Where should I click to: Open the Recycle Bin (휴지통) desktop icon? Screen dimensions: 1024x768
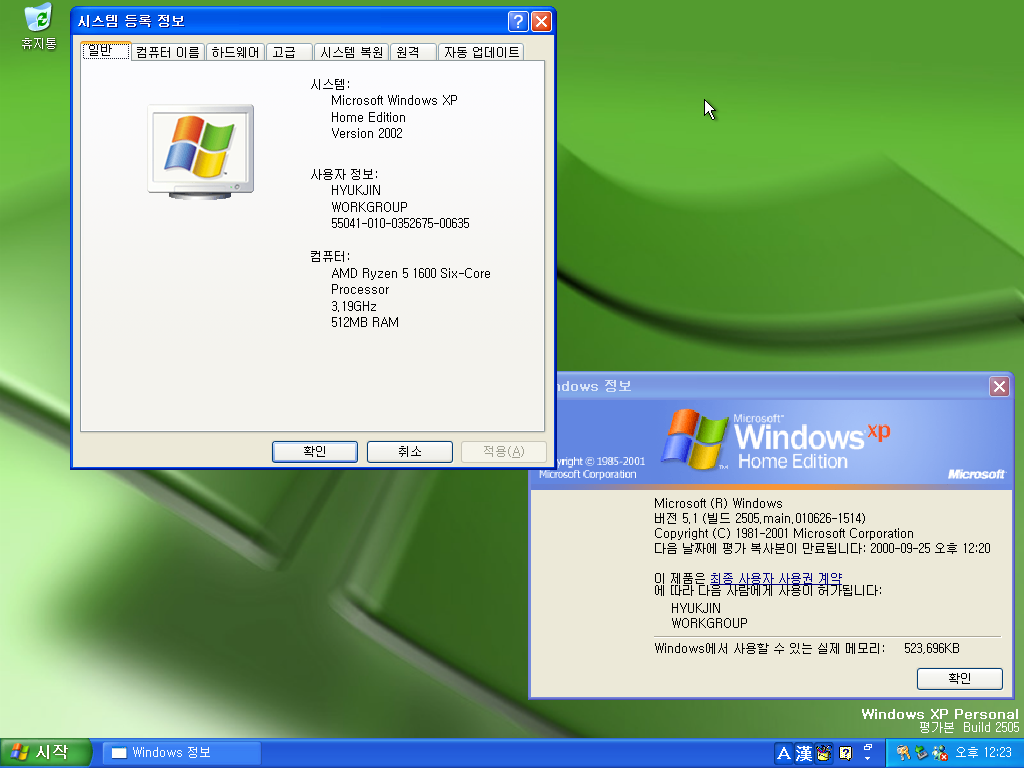tap(39, 27)
